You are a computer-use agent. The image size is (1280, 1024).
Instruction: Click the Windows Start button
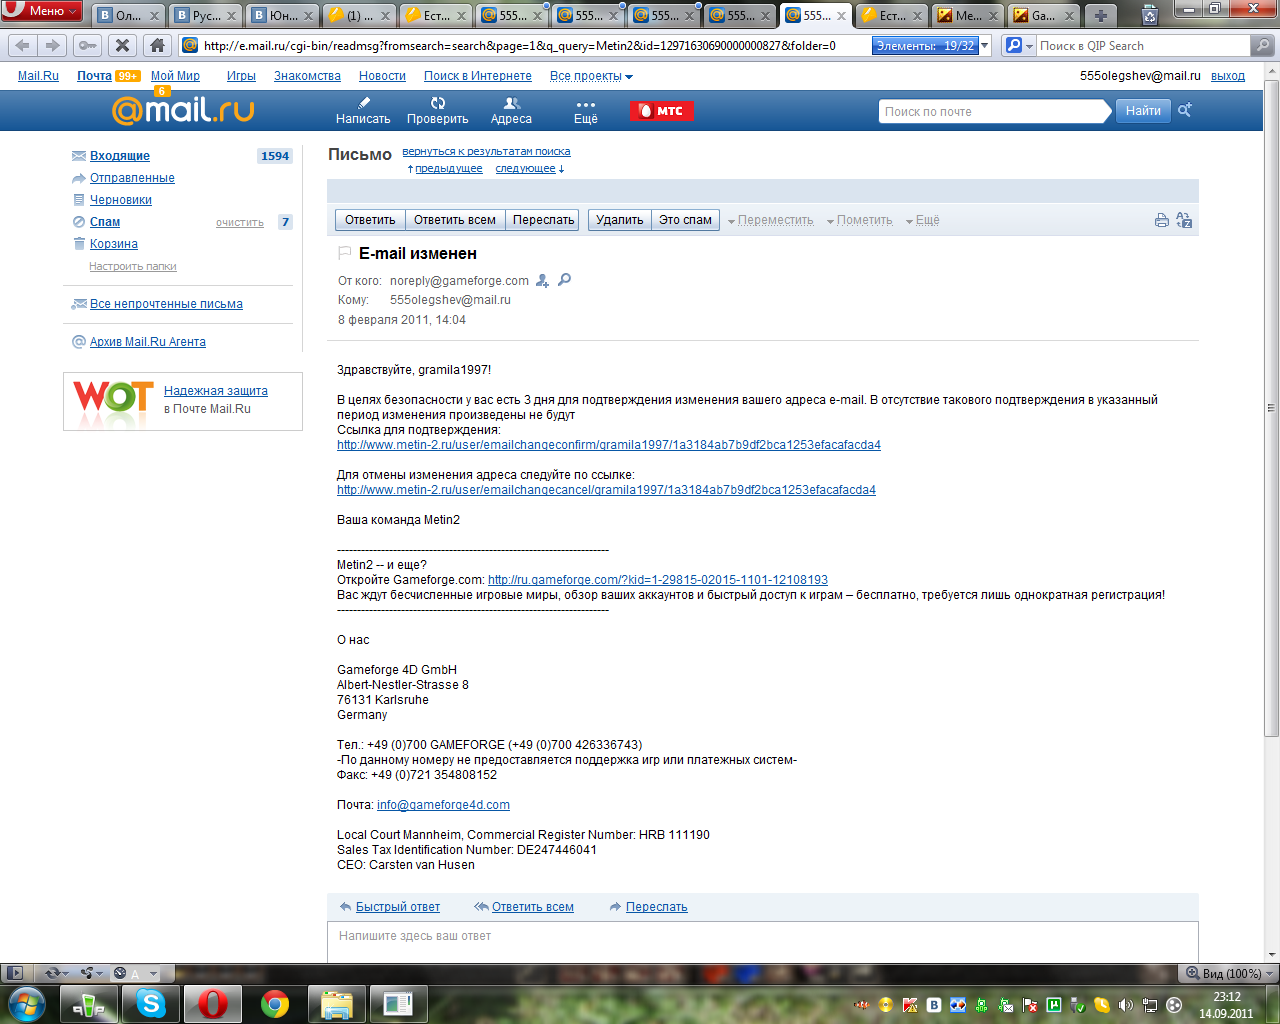(x=27, y=1003)
